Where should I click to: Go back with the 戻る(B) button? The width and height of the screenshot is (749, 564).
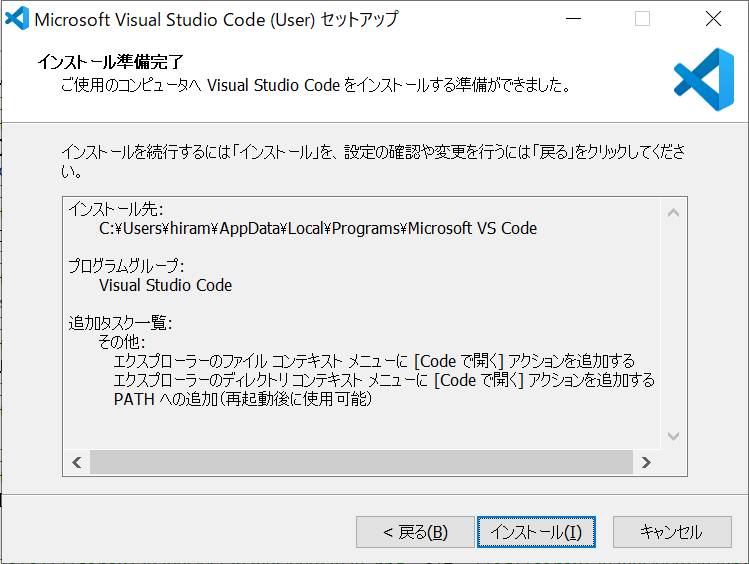coord(415,532)
